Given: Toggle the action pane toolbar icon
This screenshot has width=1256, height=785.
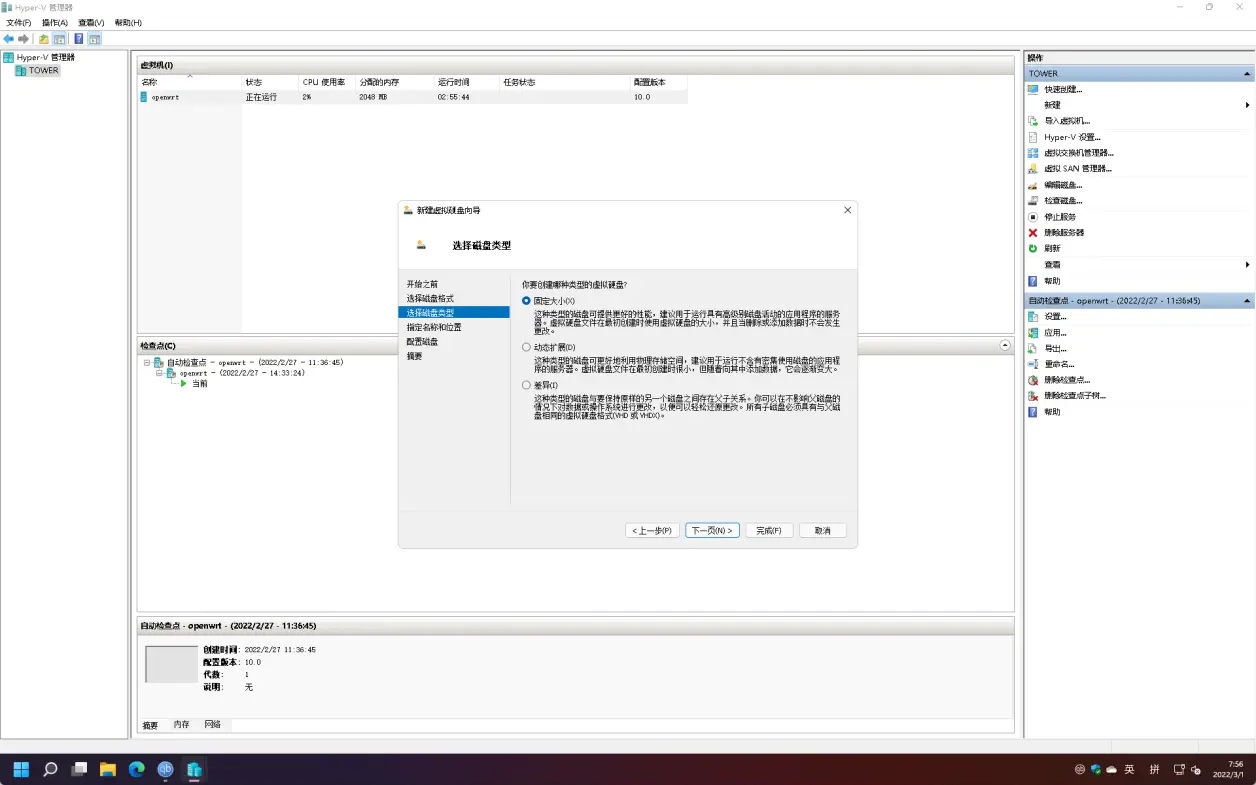Looking at the screenshot, I should 94,39.
